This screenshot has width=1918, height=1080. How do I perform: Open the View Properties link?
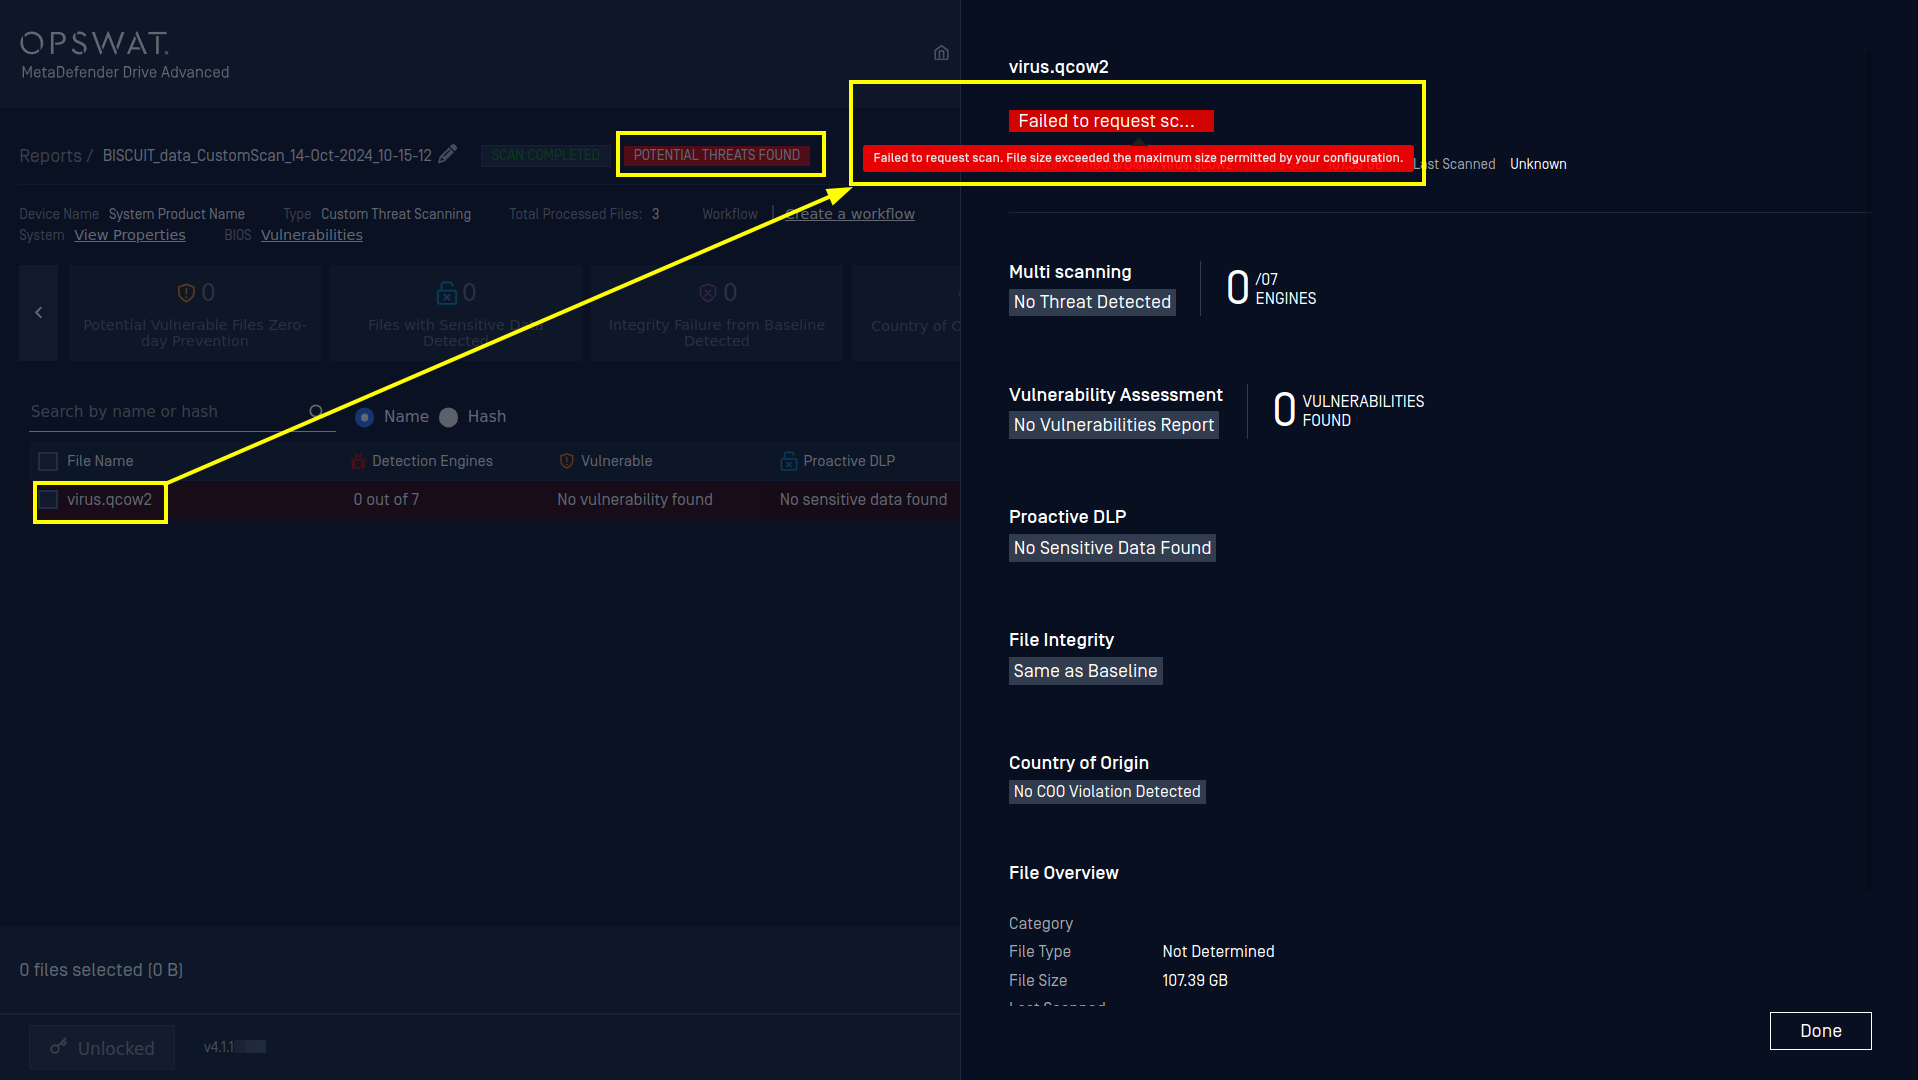click(130, 235)
